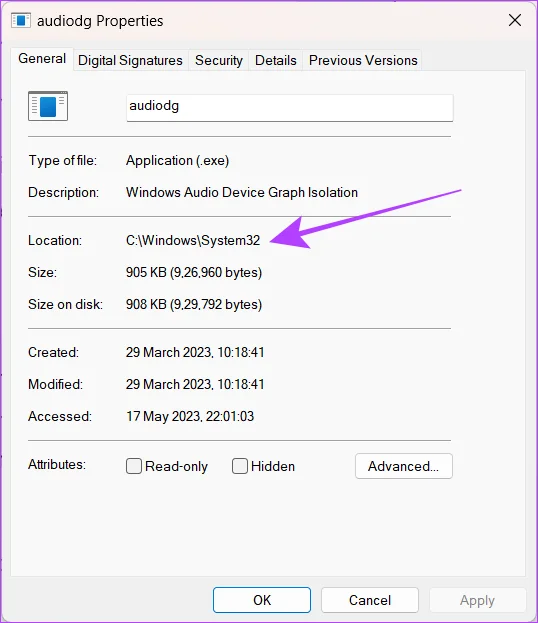Click the Accessed date 17 May 2023
This screenshot has height=624, width=538.
coord(190,416)
